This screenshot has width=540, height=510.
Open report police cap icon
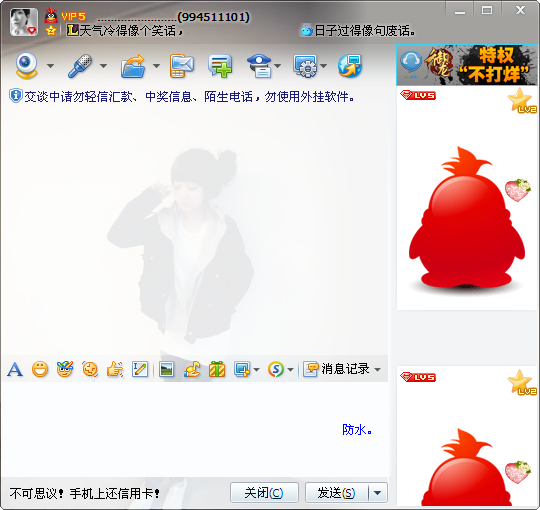tap(260, 65)
